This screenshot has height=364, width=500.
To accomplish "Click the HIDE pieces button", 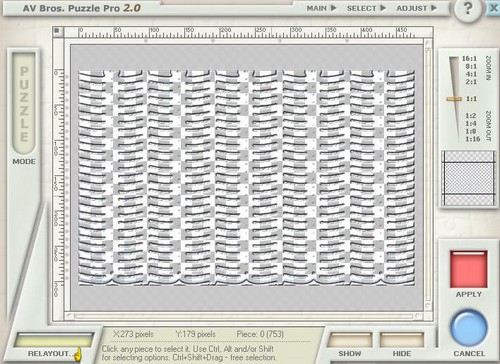I will [x=402, y=340].
